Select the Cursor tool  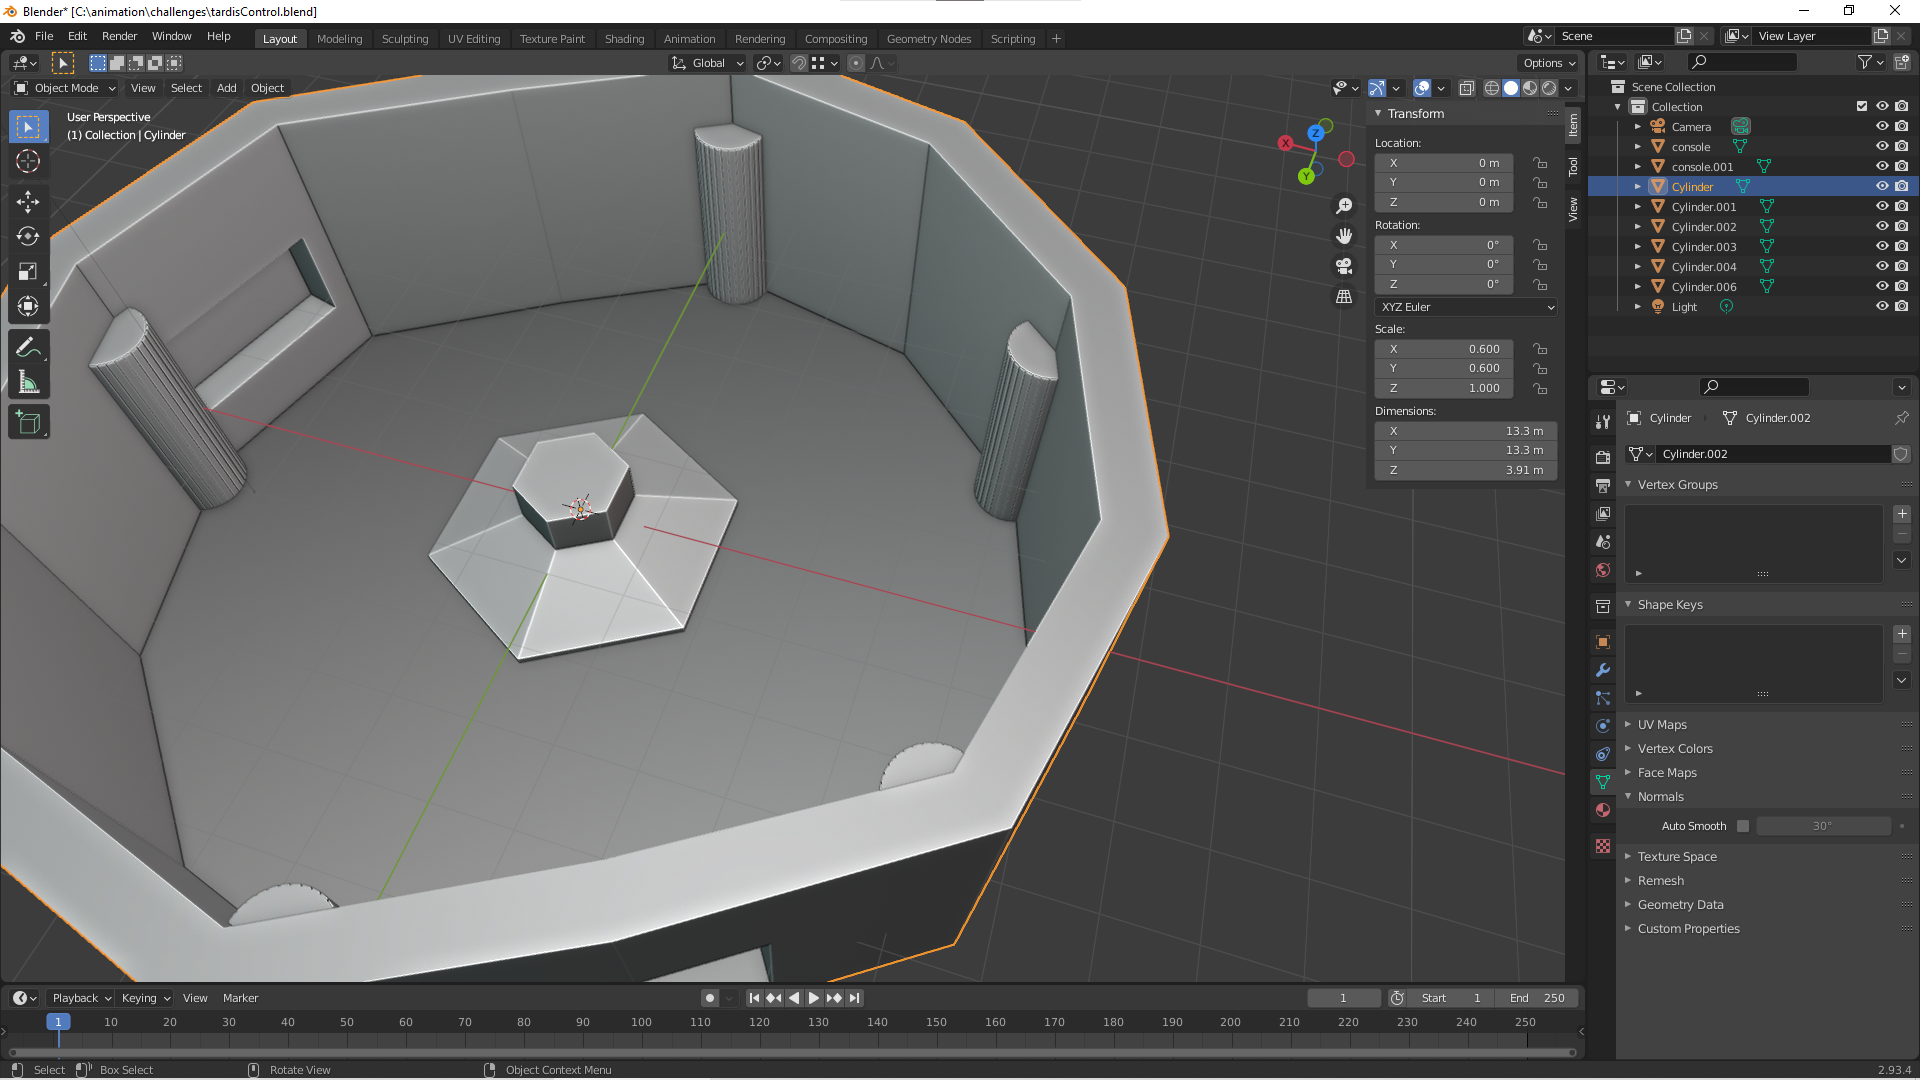(x=28, y=161)
